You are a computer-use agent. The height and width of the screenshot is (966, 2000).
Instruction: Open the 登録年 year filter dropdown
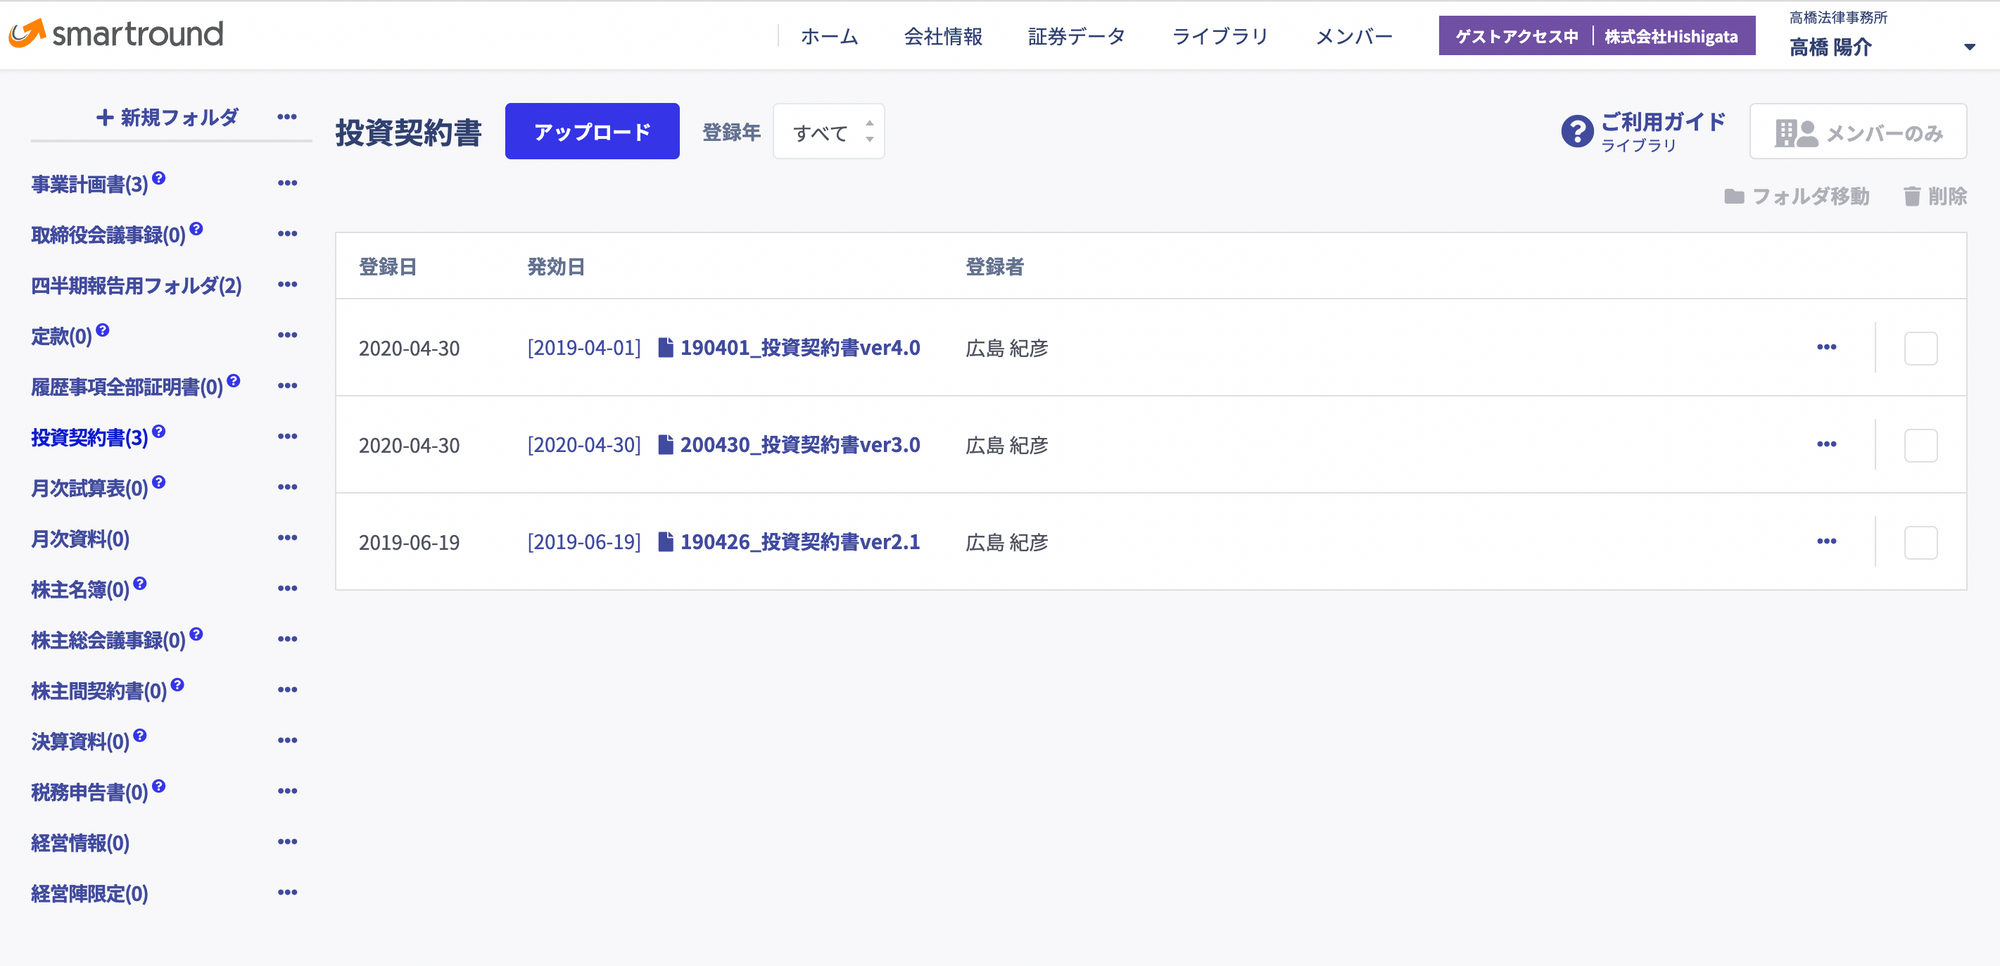click(x=829, y=131)
